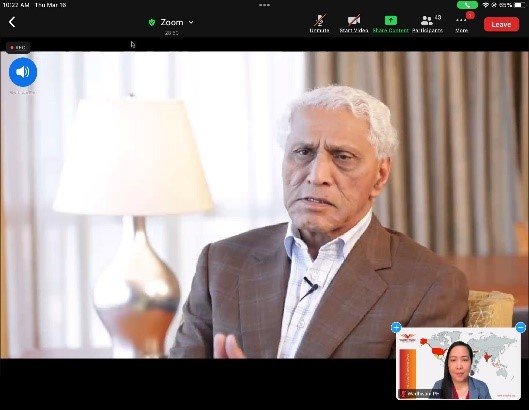Click the green encryption shield icon
Image resolution: width=529 pixels, height=410 pixels.
152,22
